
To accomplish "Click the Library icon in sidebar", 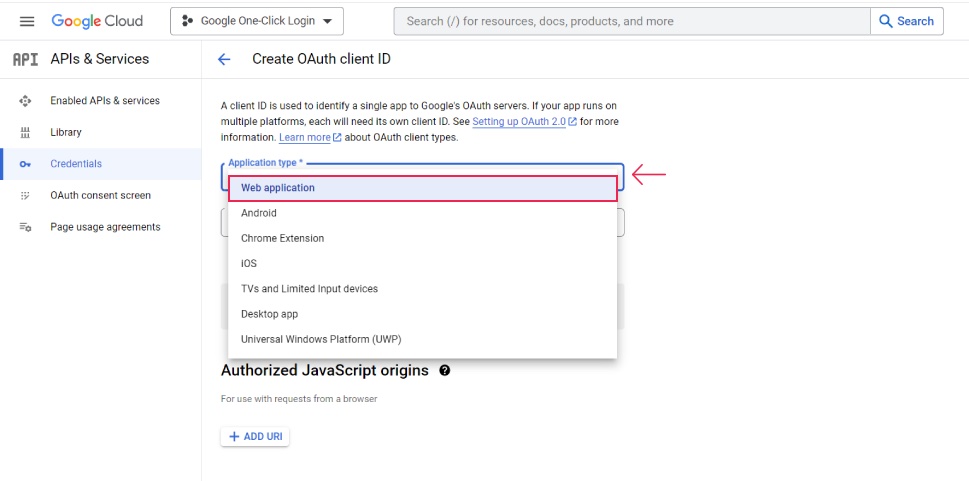I will tap(25, 132).
